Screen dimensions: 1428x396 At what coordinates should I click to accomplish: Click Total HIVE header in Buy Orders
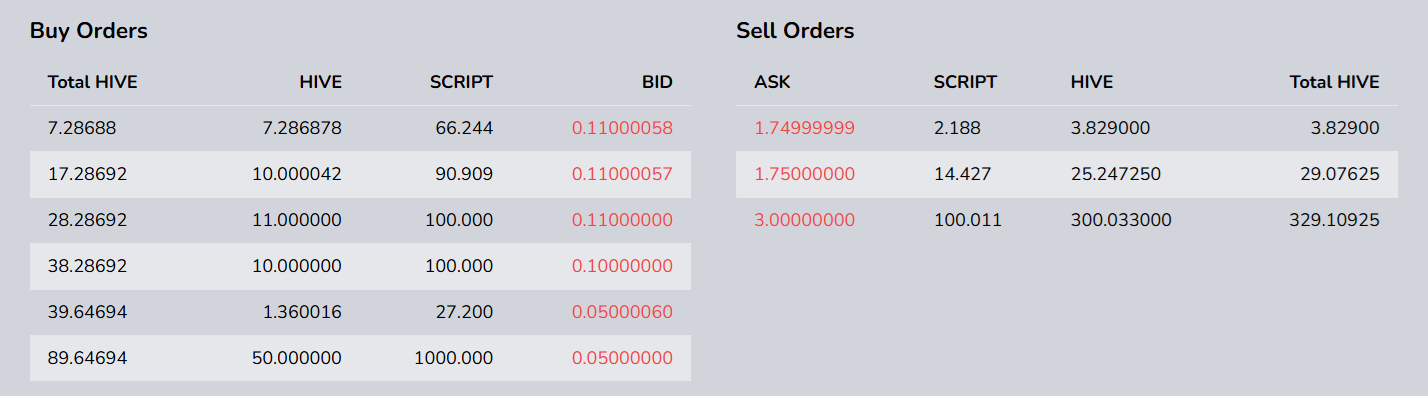point(93,82)
